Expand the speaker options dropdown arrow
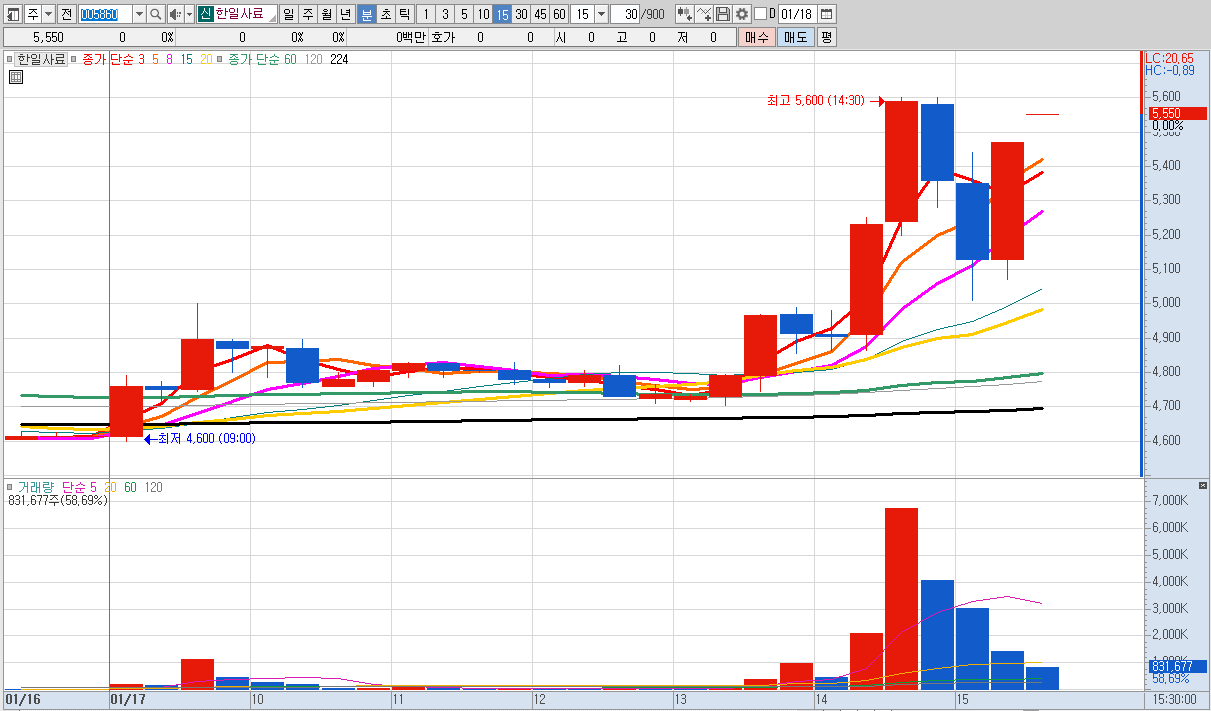Screen dimensions: 1211x711 189,14
